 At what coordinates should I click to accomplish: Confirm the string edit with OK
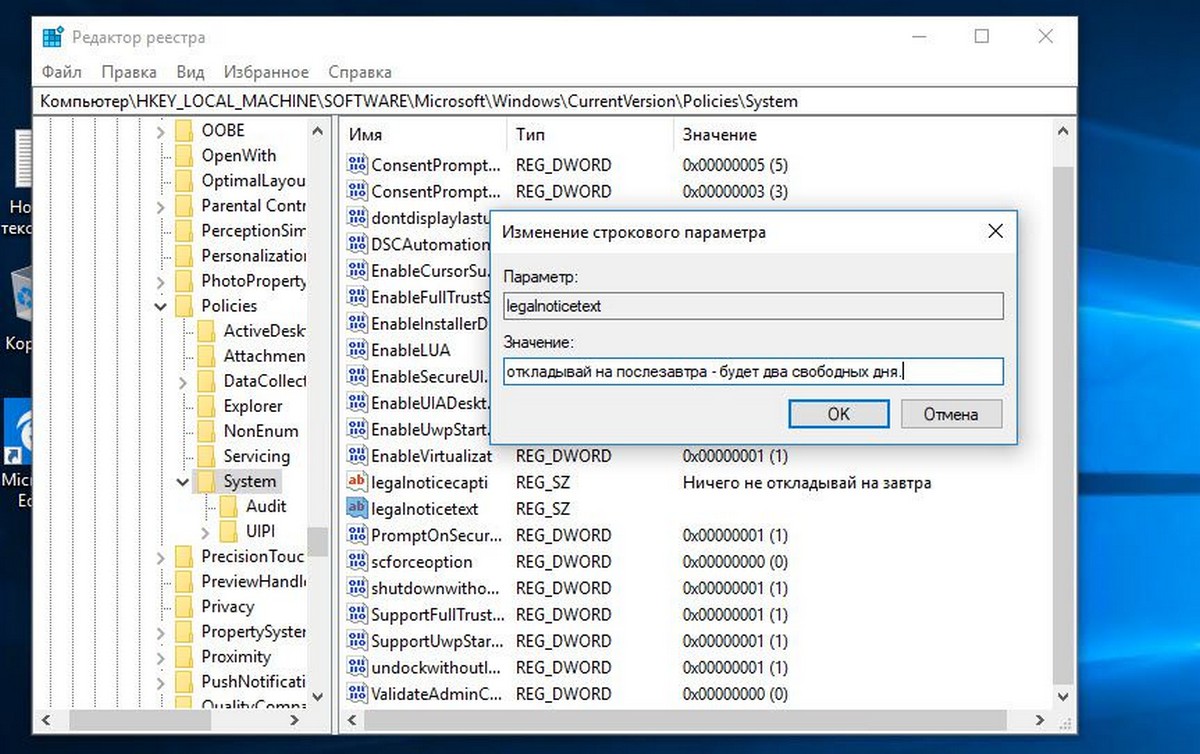click(x=839, y=414)
